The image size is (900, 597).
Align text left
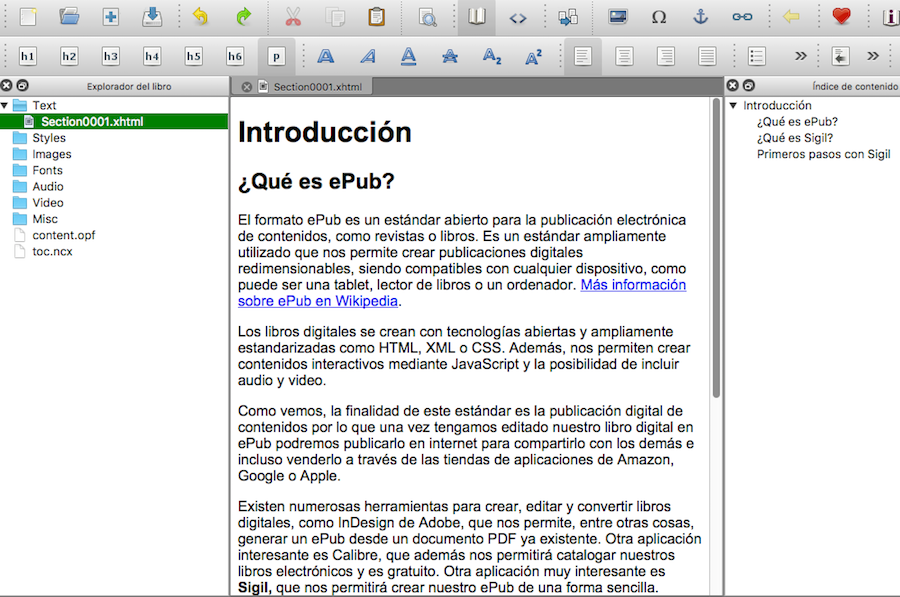pos(583,56)
